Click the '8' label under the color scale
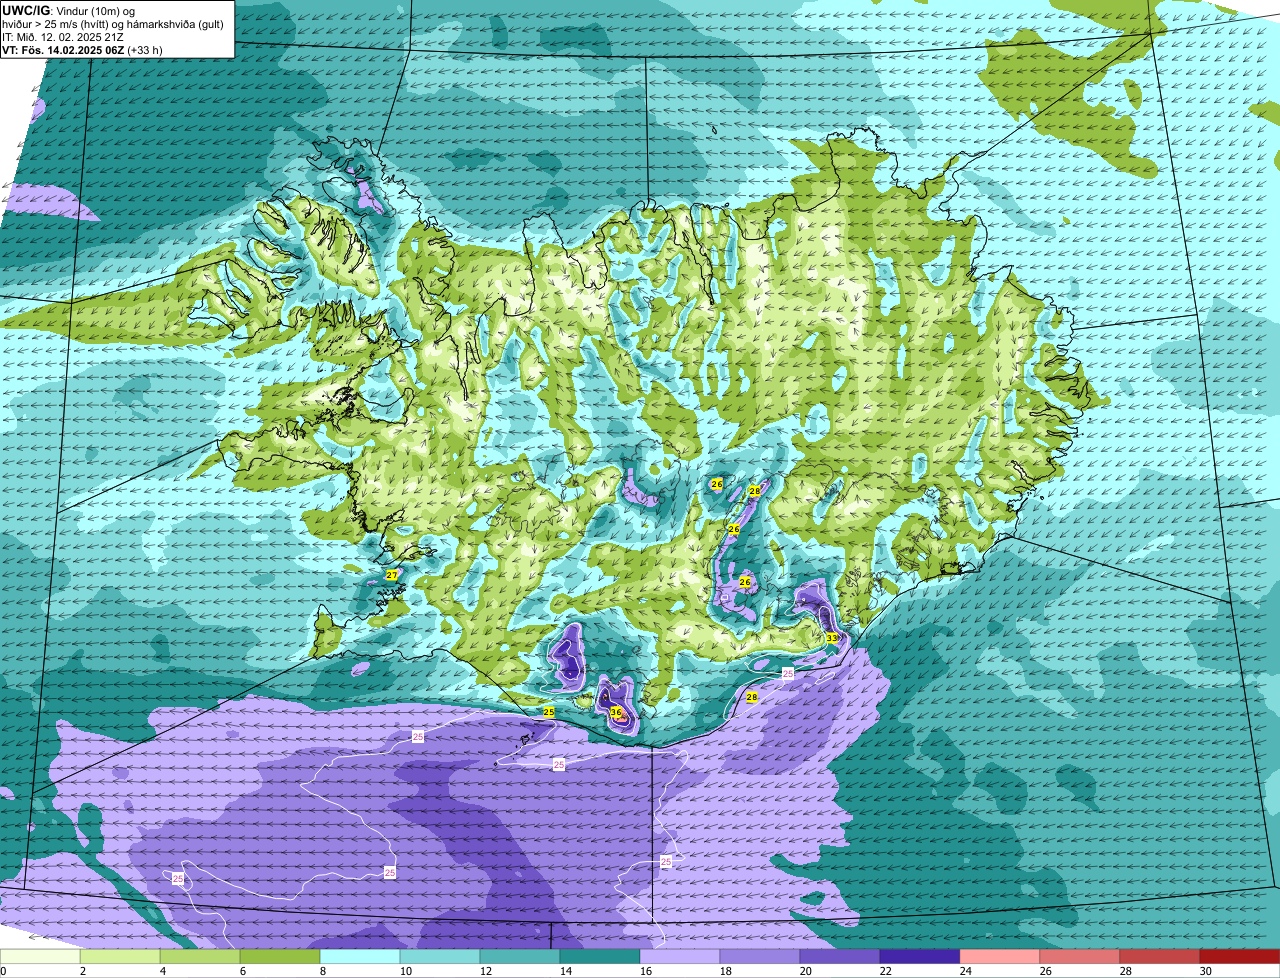Image resolution: width=1280 pixels, height=978 pixels. click(x=322, y=971)
